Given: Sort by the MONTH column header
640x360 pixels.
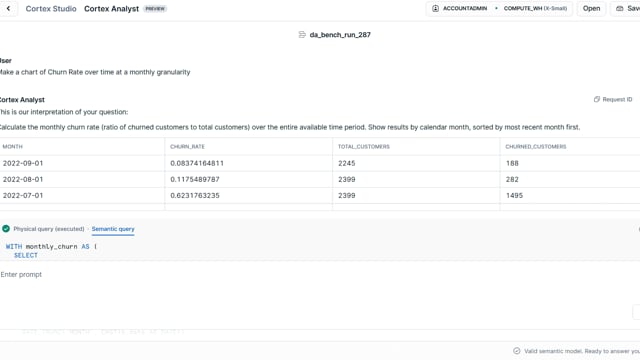Looking at the screenshot, I should pyautogui.click(x=13, y=147).
